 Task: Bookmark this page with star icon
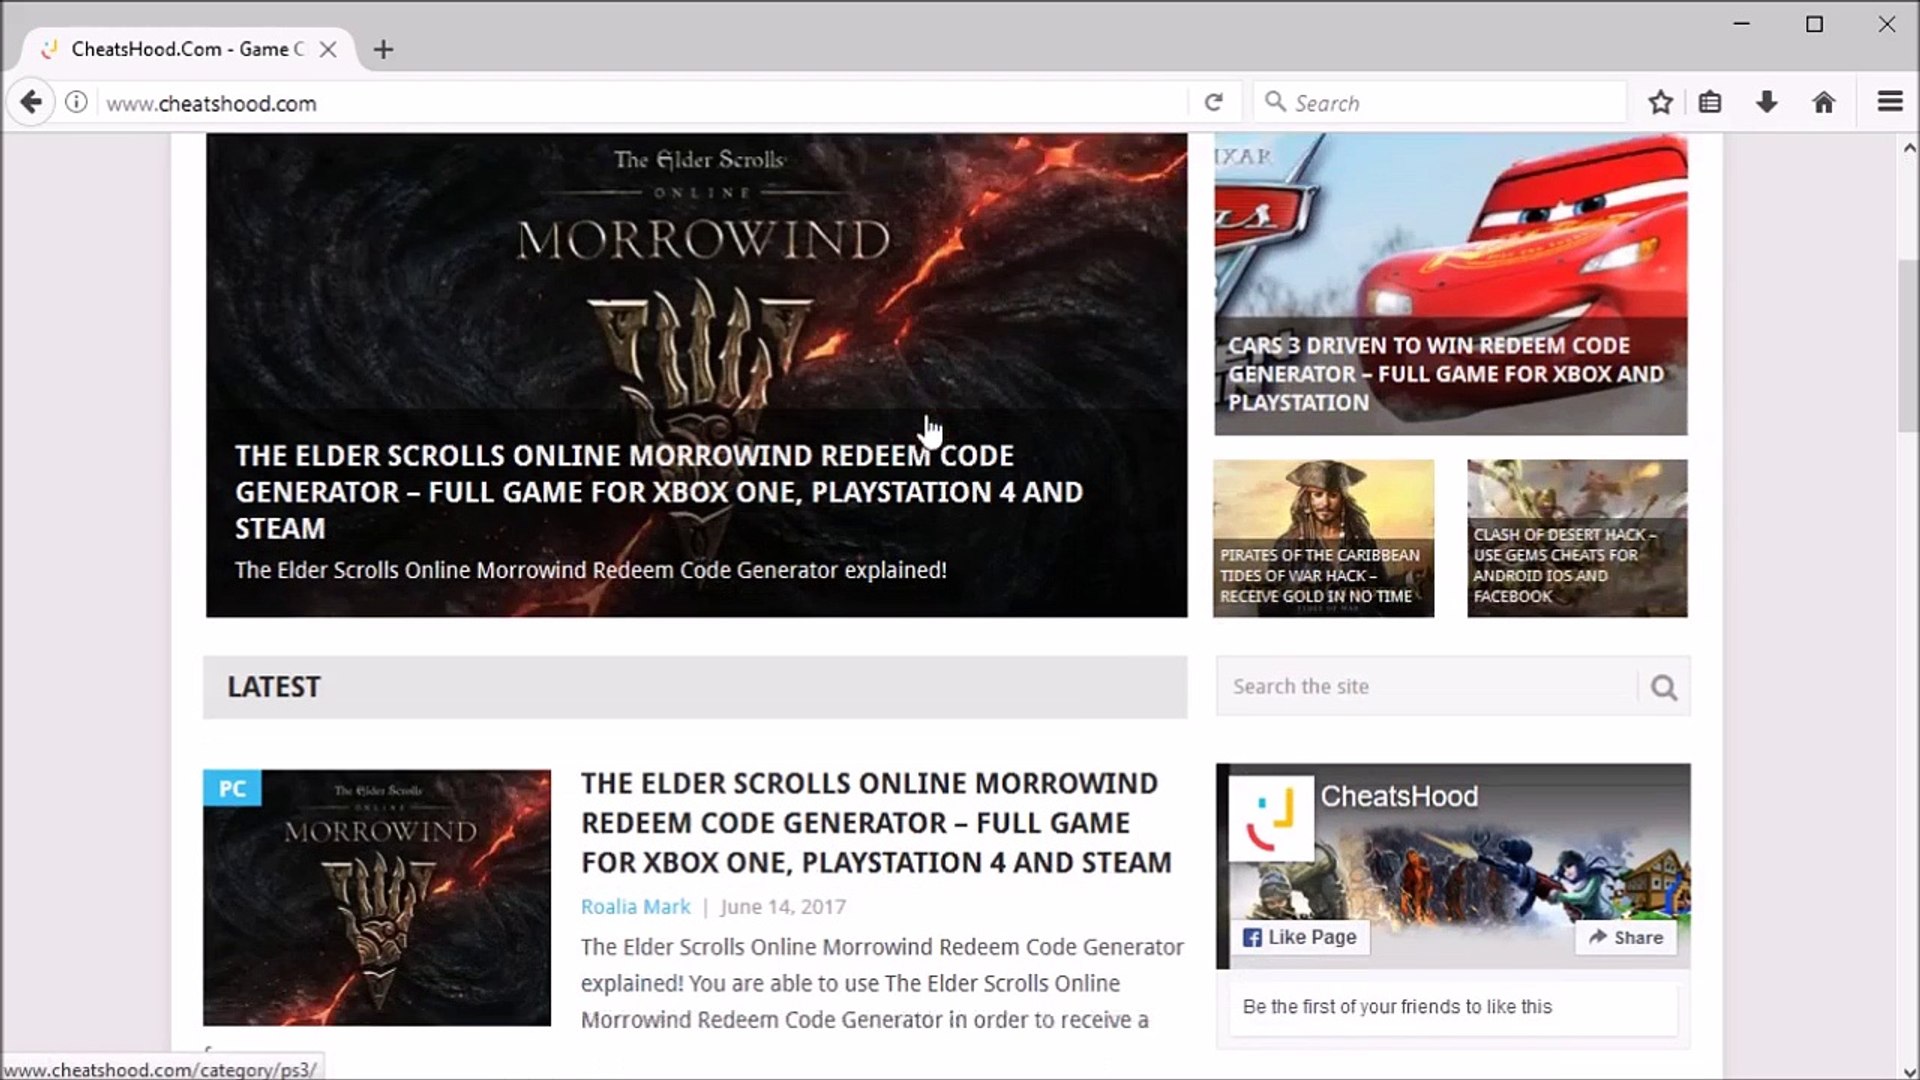(x=1660, y=102)
